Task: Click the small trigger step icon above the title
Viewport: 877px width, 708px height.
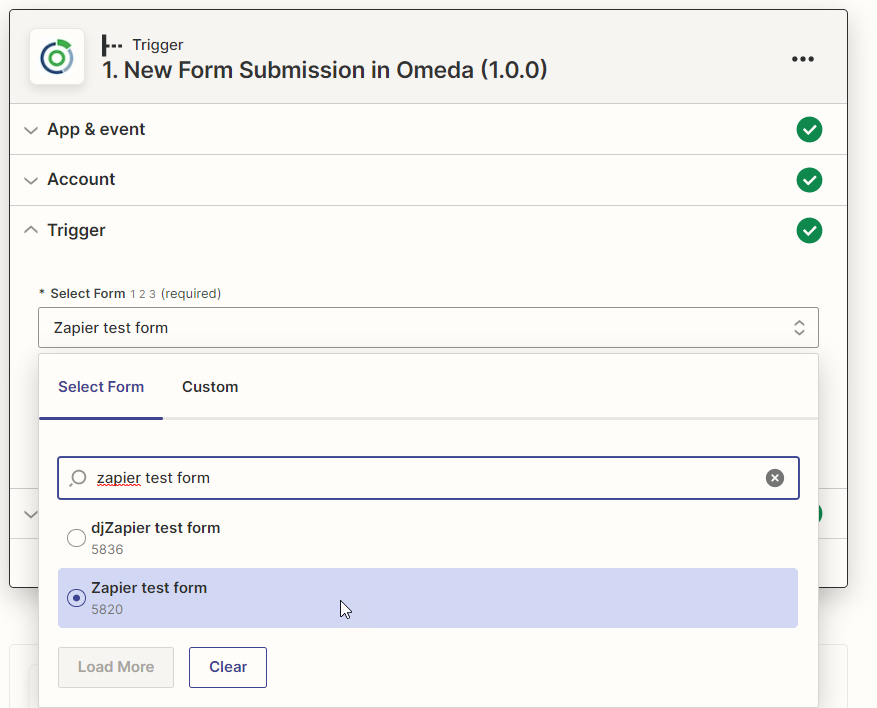Action: pos(112,45)
